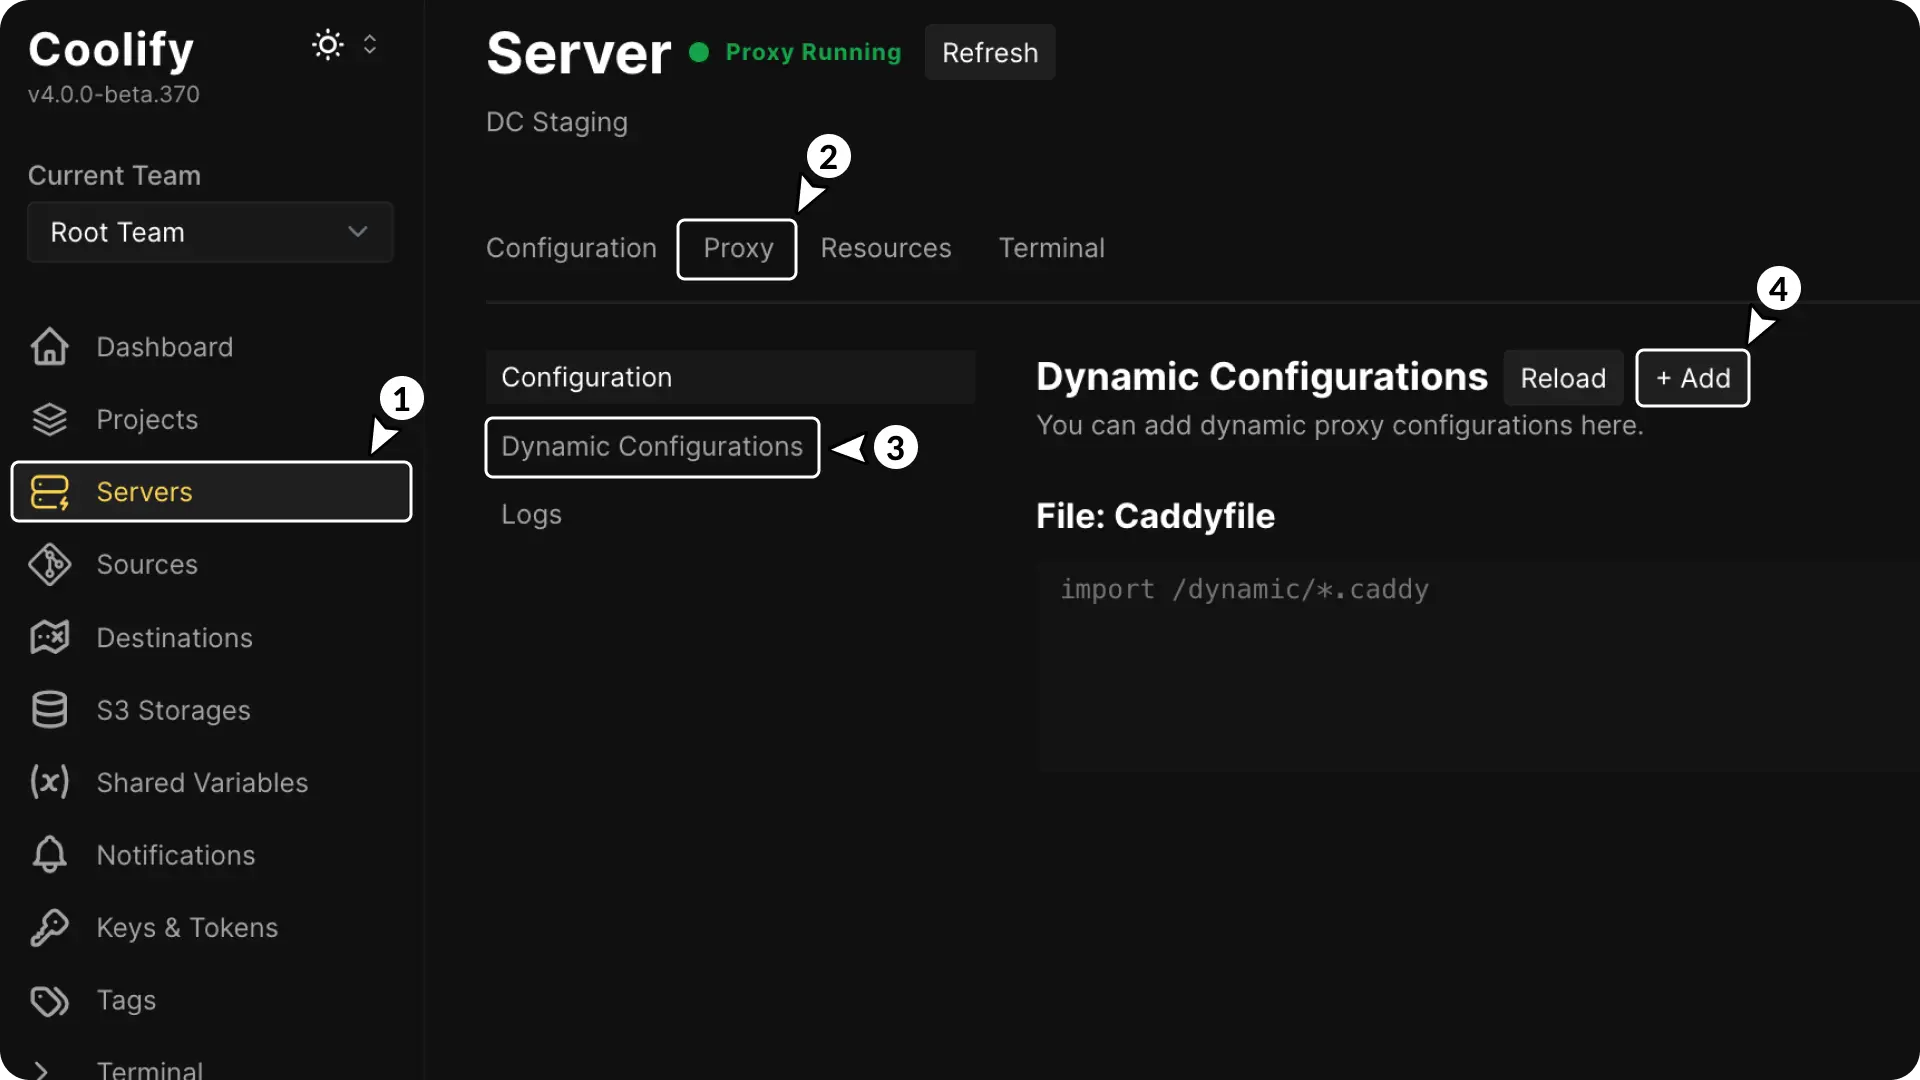Open the Root Team dropdown

click(210, 232)
